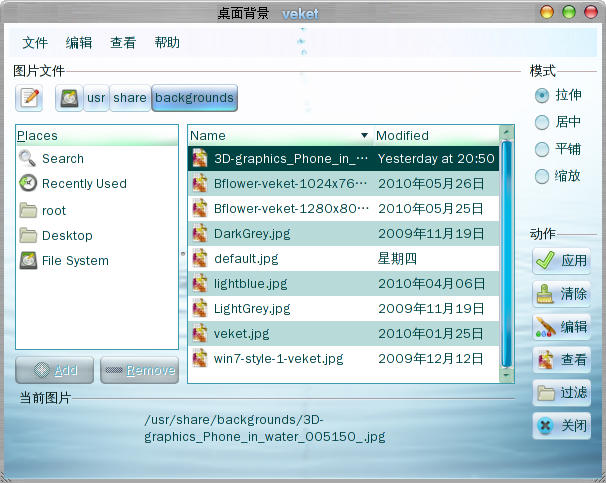The height and width of the screenshot is (483, 606).
Task: Open the 帮助 (Help) menu
Action: point(167,43)
